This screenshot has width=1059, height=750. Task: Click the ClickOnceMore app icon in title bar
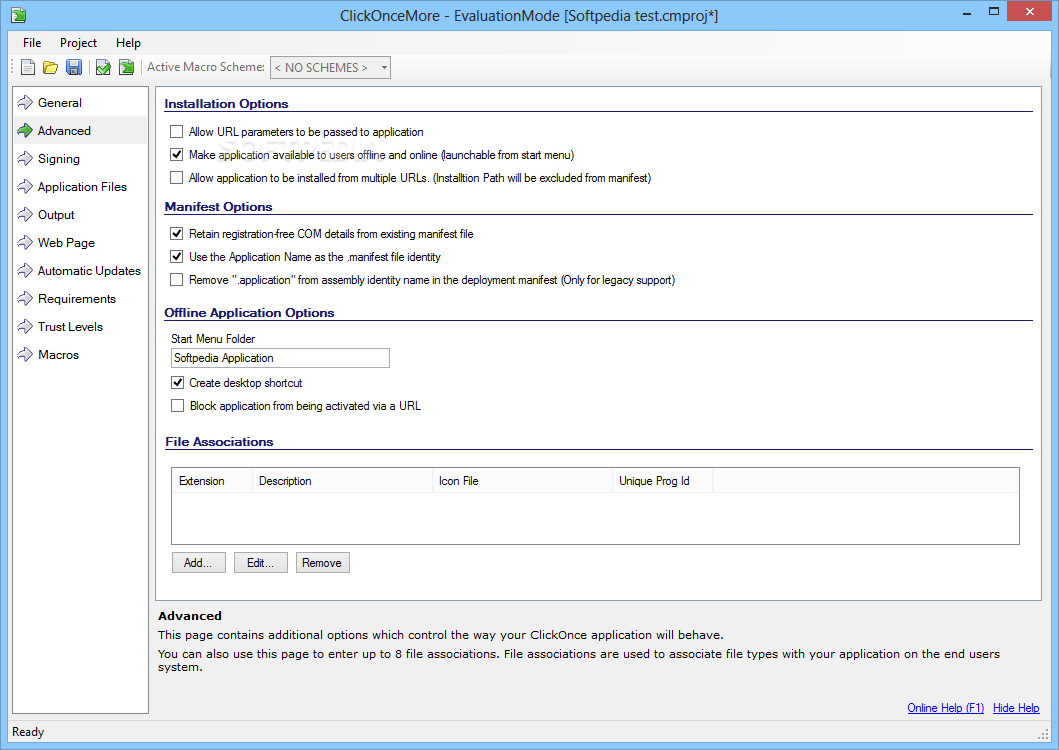pyautogui.click(x=19, y=15)
